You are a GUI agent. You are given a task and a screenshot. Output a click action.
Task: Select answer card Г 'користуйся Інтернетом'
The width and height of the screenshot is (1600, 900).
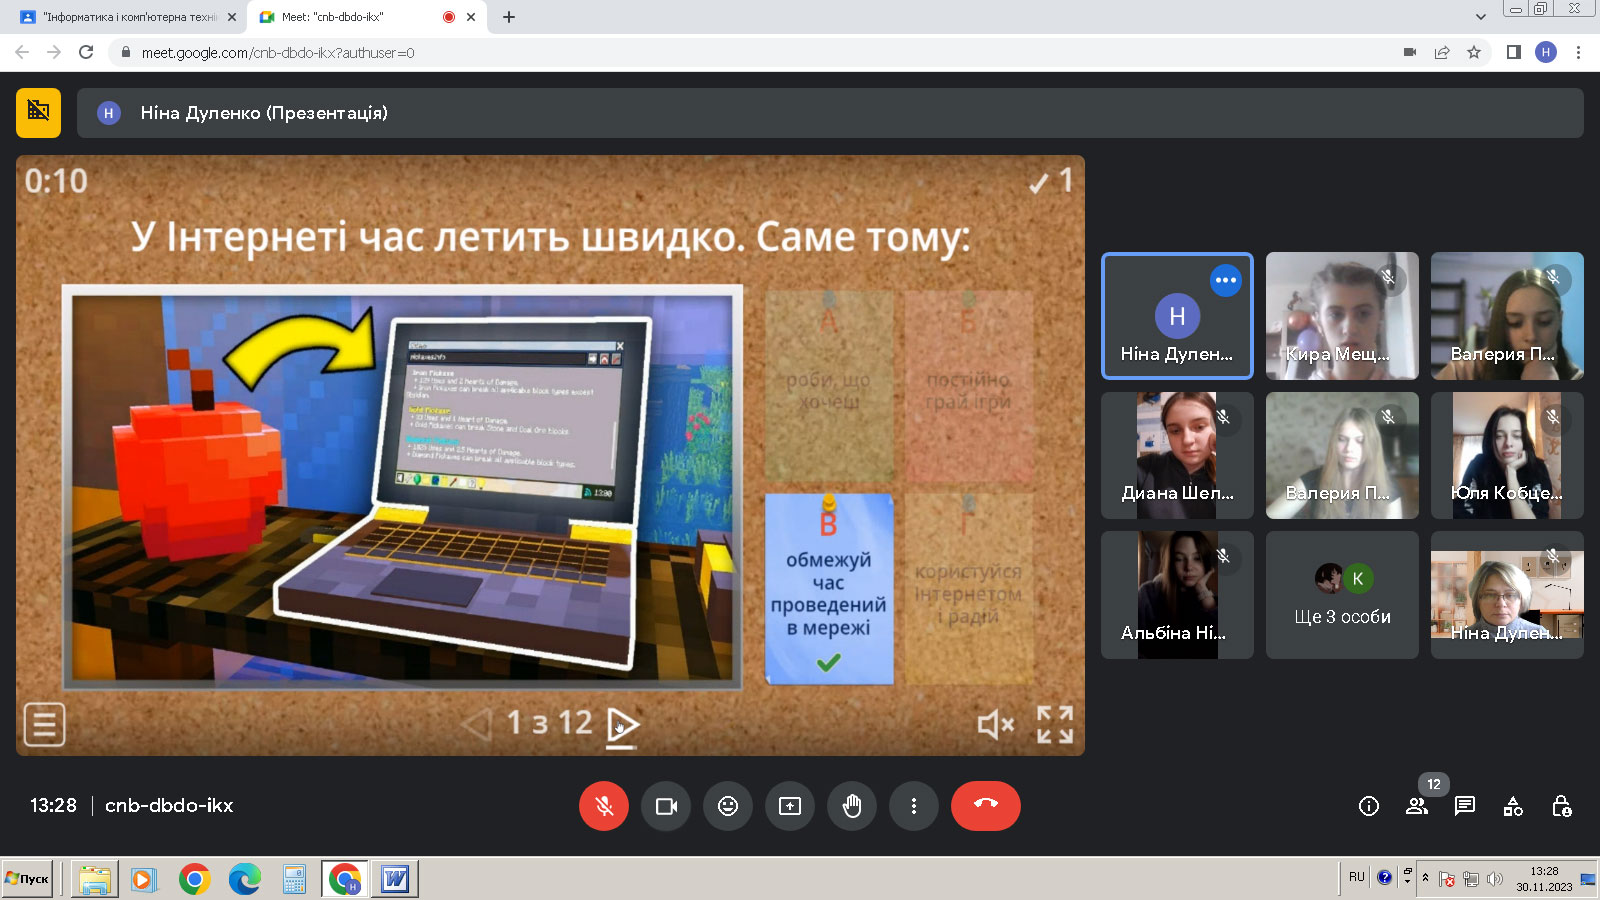tap(968, 589)
